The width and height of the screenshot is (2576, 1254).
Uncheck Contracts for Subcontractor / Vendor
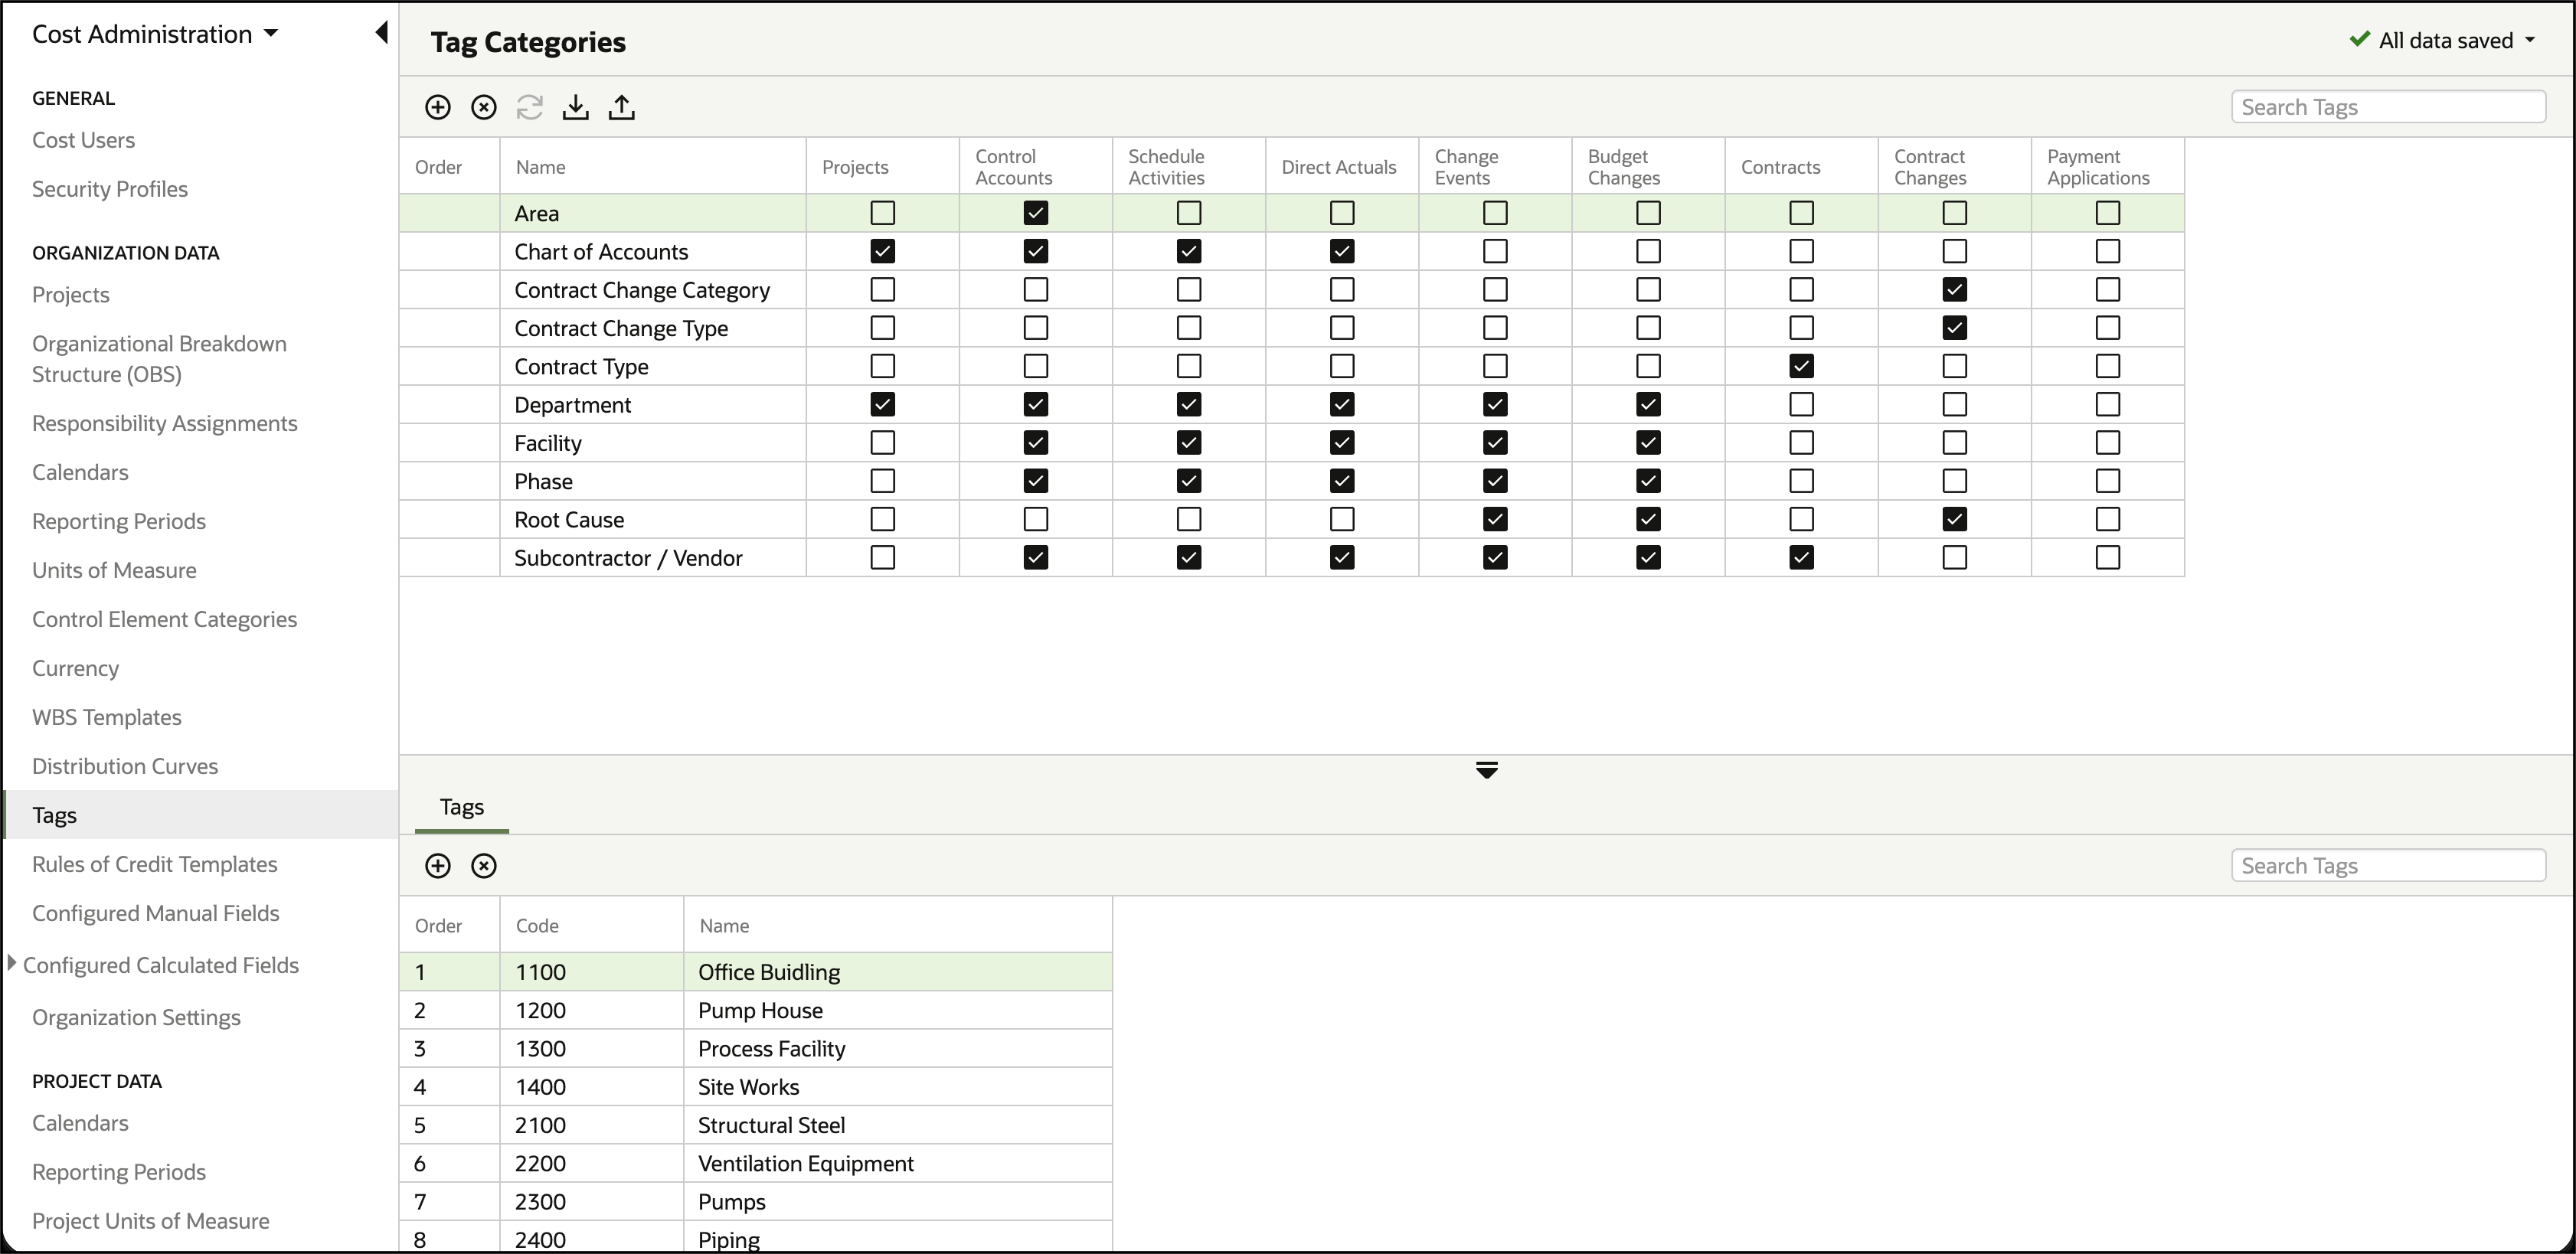[x=1802, y=557]
